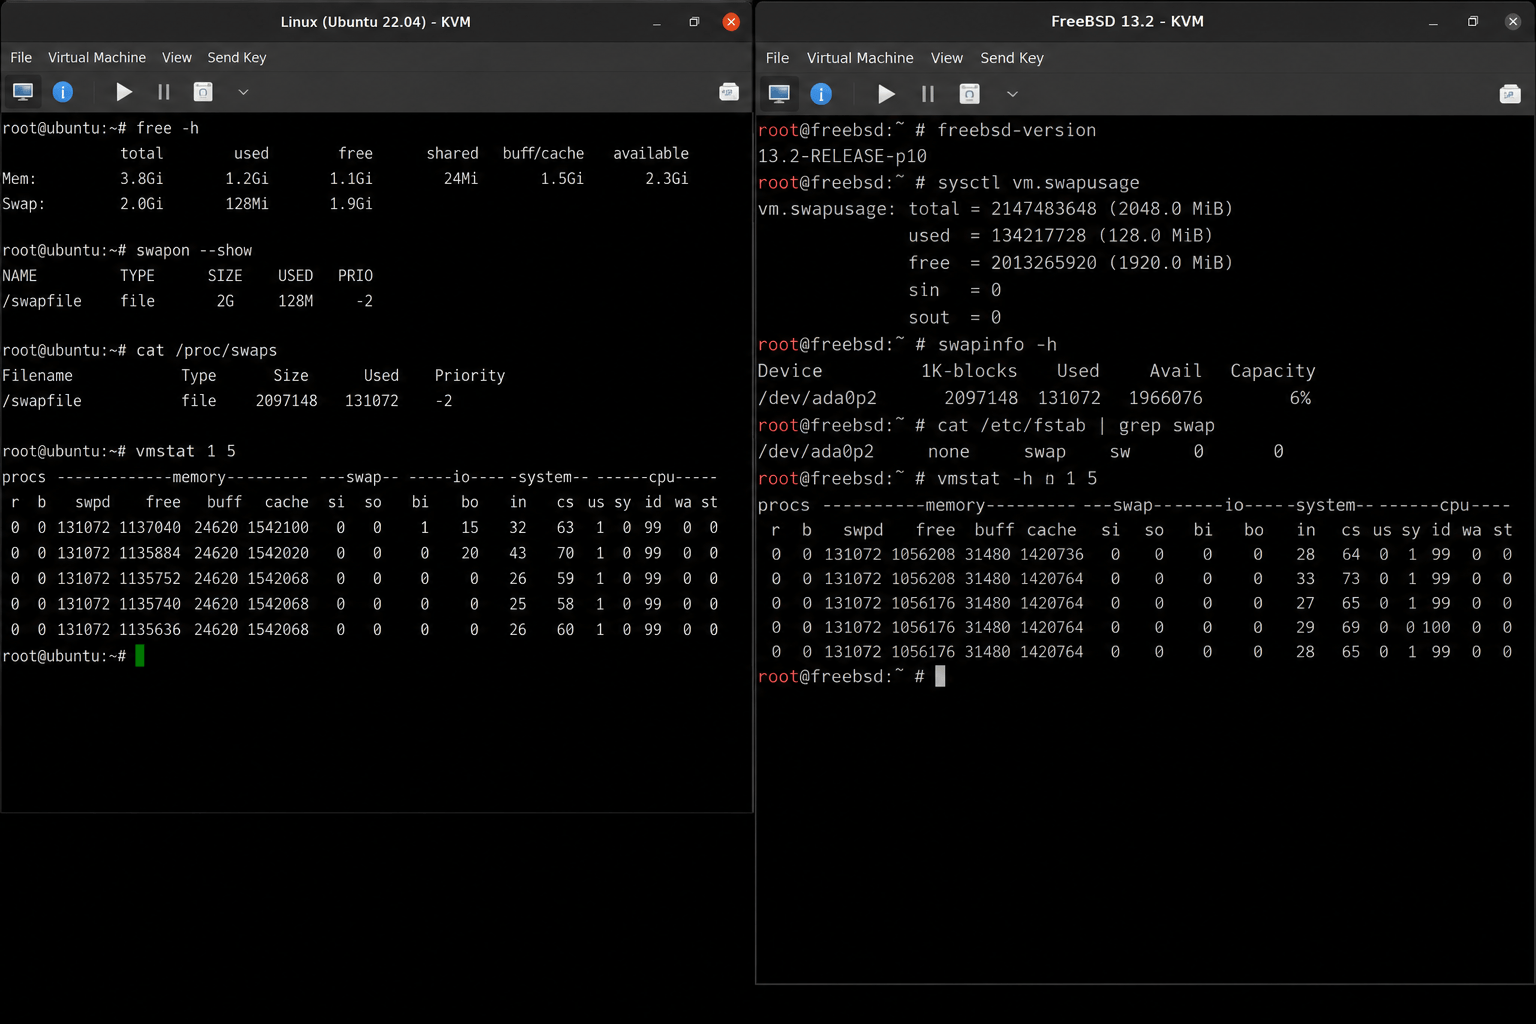Click the free value 1137040 in Ubuntu vmstat

(150, 527)
